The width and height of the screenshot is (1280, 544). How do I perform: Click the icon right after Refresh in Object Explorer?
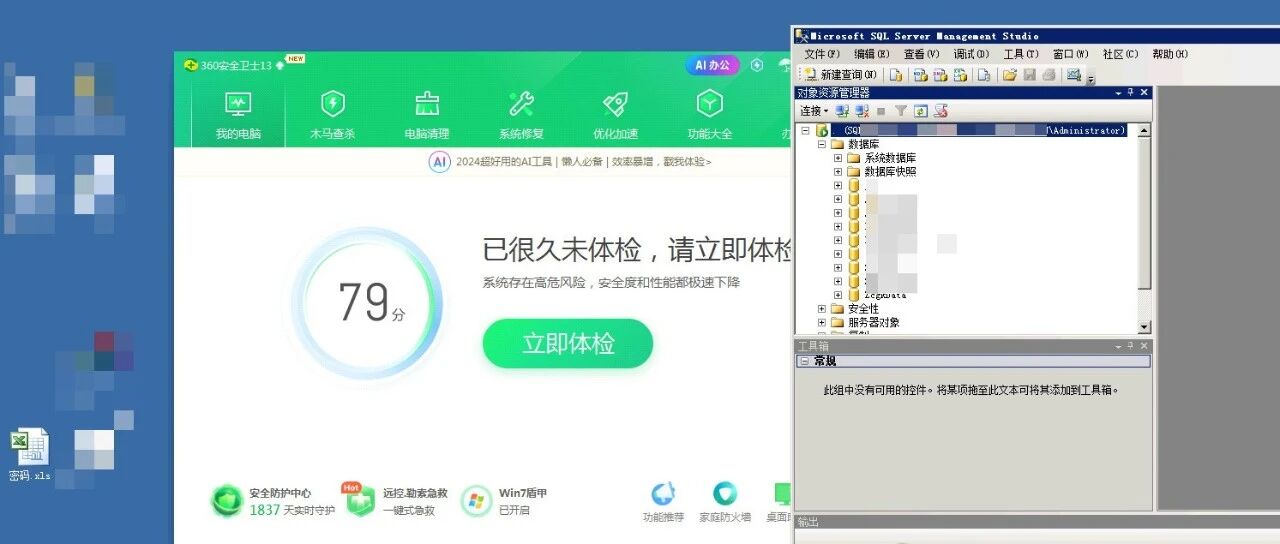pos(941,111)
